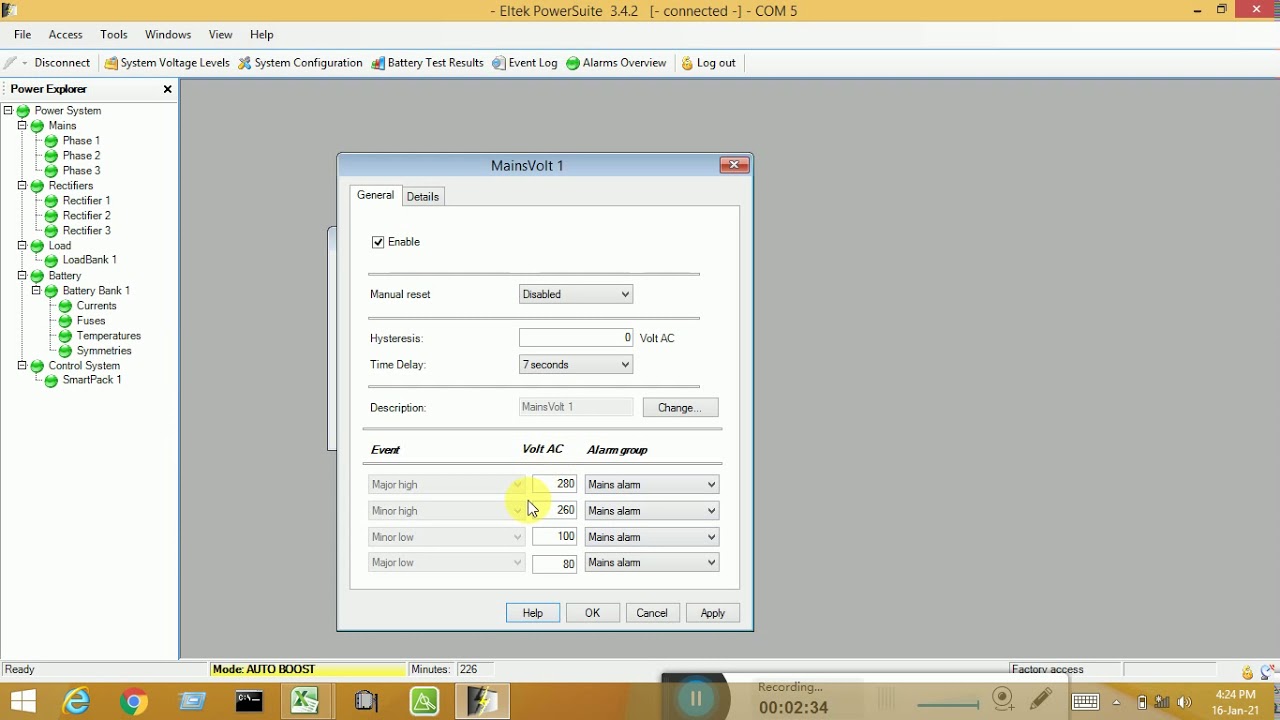This screenshot has width=1280, height=720.
Task: Click the Disconnect toolbar button
Action: pyautogui.click(x=62, y=63)
